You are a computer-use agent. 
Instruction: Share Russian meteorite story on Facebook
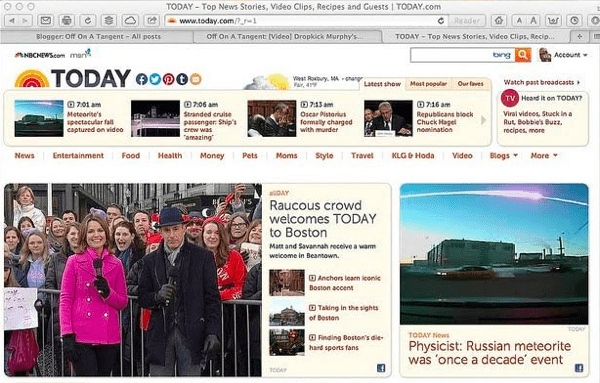click(579, 368)
